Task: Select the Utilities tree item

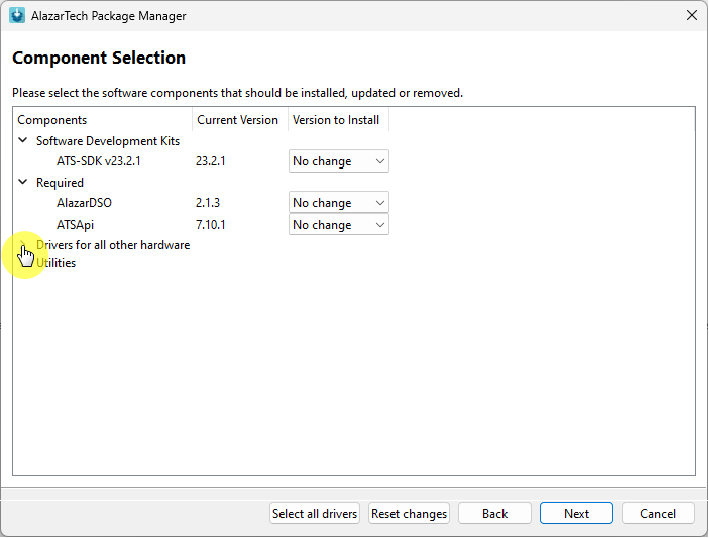Action: [x=56, y=263]
